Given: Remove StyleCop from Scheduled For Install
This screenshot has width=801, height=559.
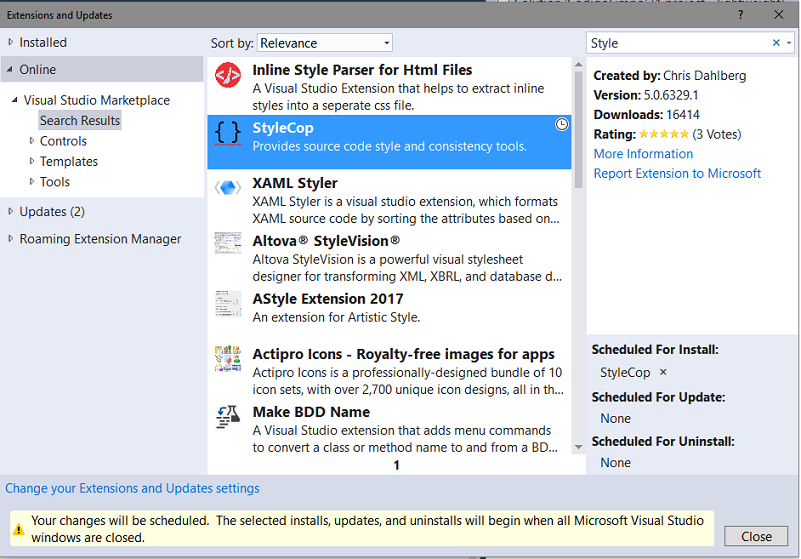Looking at the screenshot, I should (663, 372).
